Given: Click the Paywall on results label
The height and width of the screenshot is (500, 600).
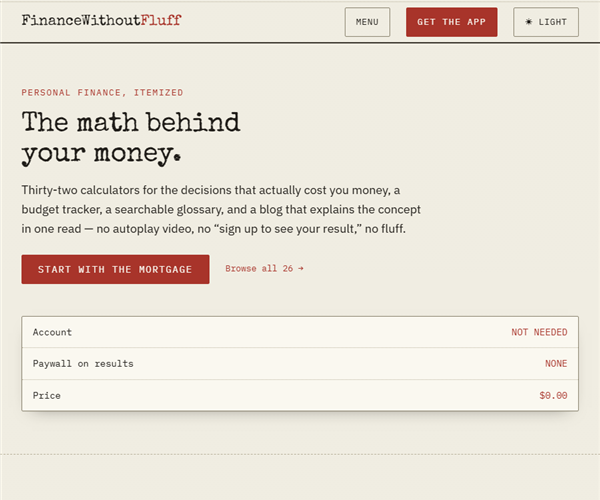Looking at the screenshot, I should 83,363.
